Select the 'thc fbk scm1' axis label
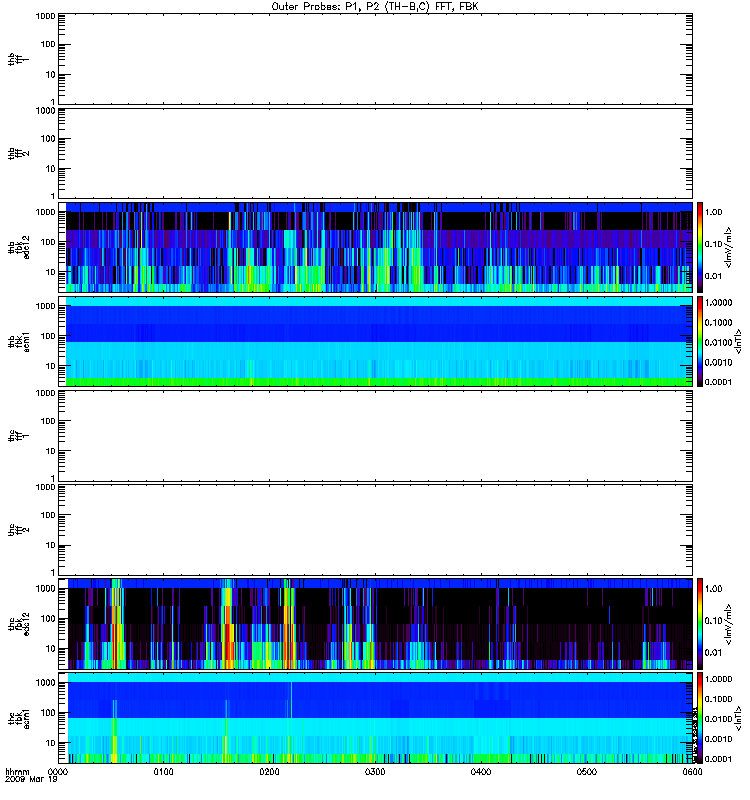Image resolution: width=750 pixels, height=800 pixels. coord(18,718)
